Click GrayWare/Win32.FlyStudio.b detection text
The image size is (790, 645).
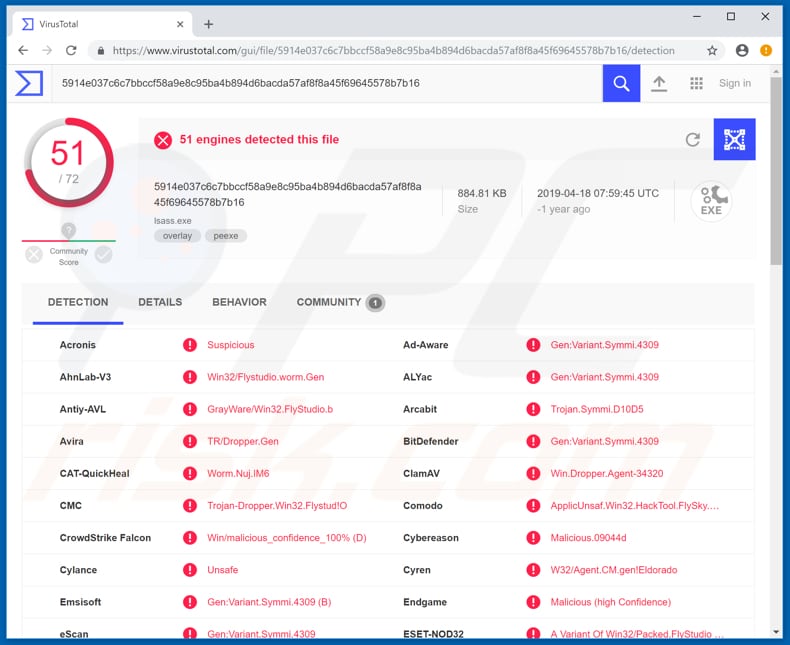(270, 409)
